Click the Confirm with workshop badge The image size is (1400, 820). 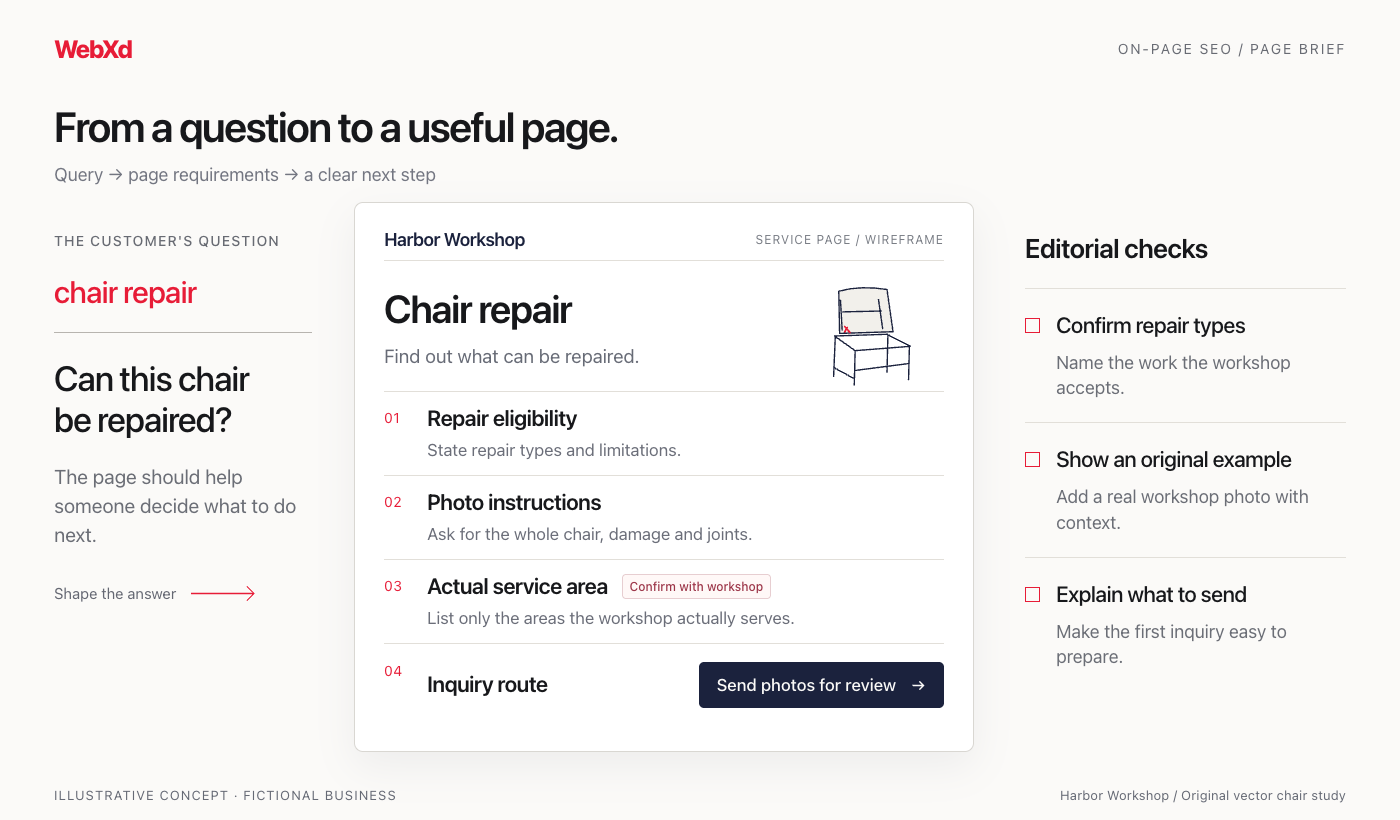[696, 587]
